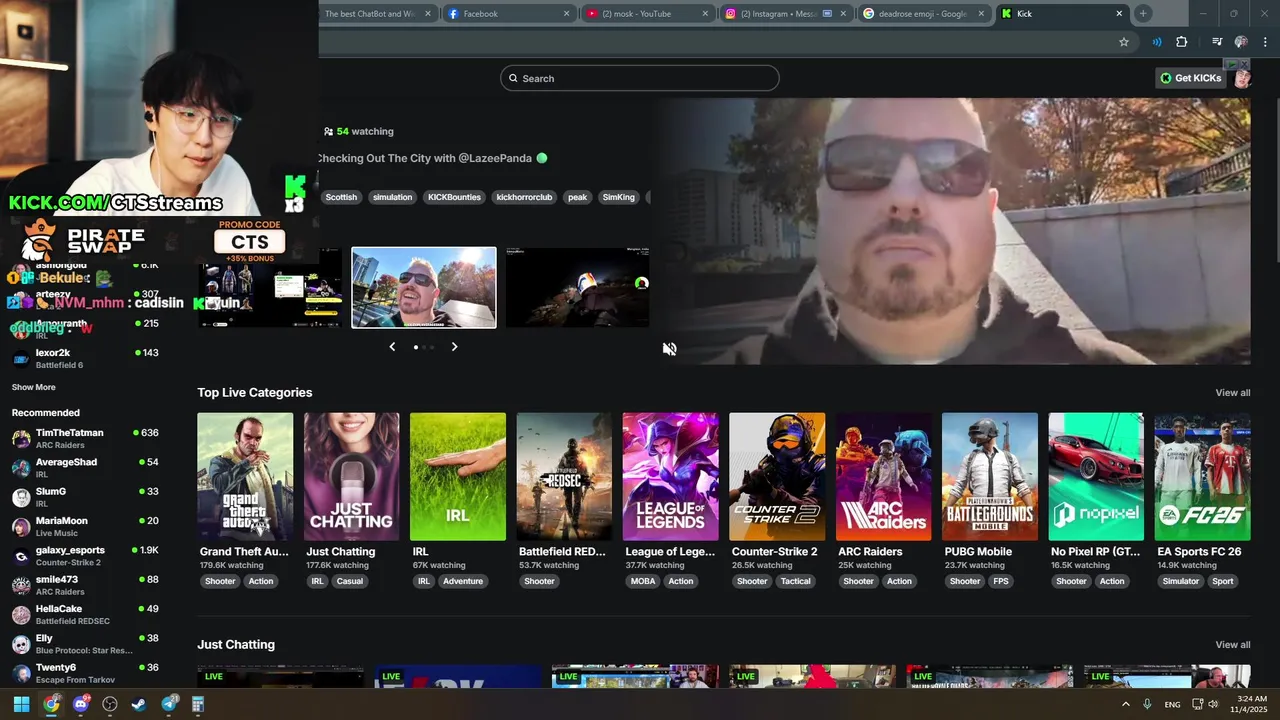Open AverageShad channel in Recommended list
Image resolution: width=1280 pixels, height=720 pixels.
pyautogui.click(x=86, y=468)
